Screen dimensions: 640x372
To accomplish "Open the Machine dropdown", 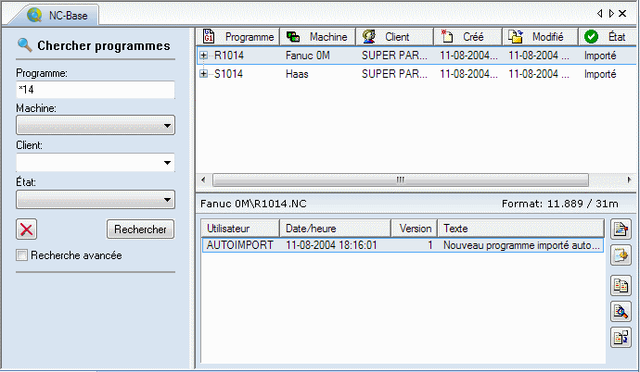I will (x=96, y=125).
